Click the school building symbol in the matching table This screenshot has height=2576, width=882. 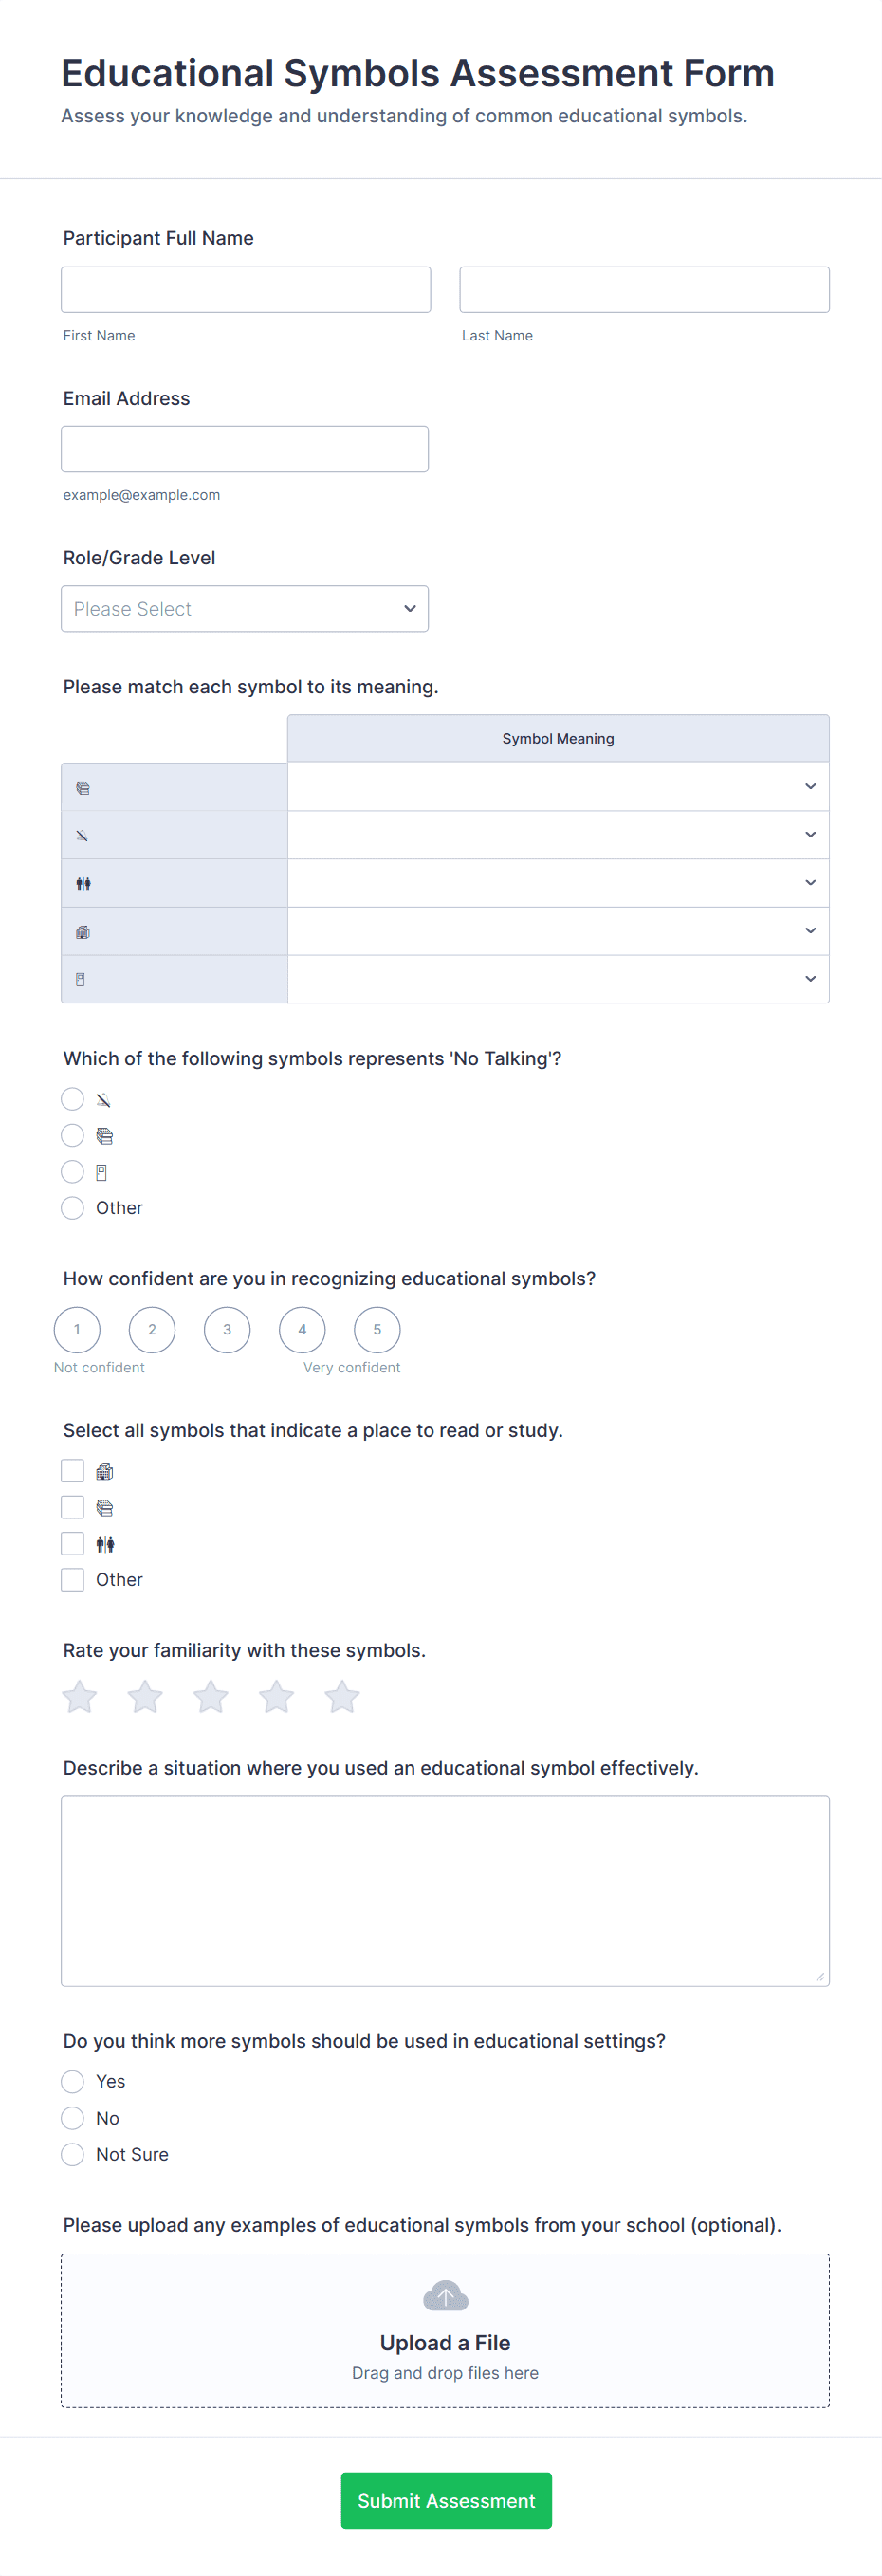[x=83, y=931]
